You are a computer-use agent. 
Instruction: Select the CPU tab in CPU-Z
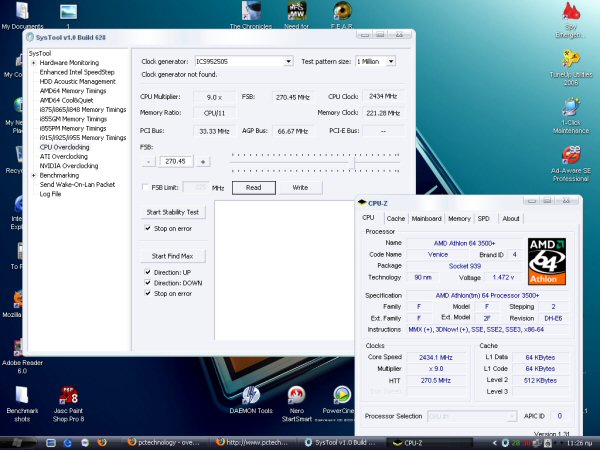(368, 218)
